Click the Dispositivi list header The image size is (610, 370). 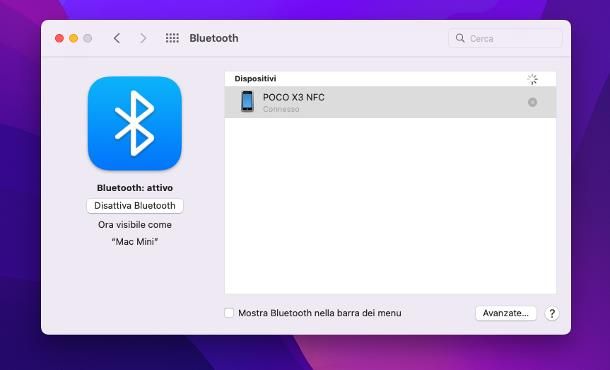click(255, 79)
